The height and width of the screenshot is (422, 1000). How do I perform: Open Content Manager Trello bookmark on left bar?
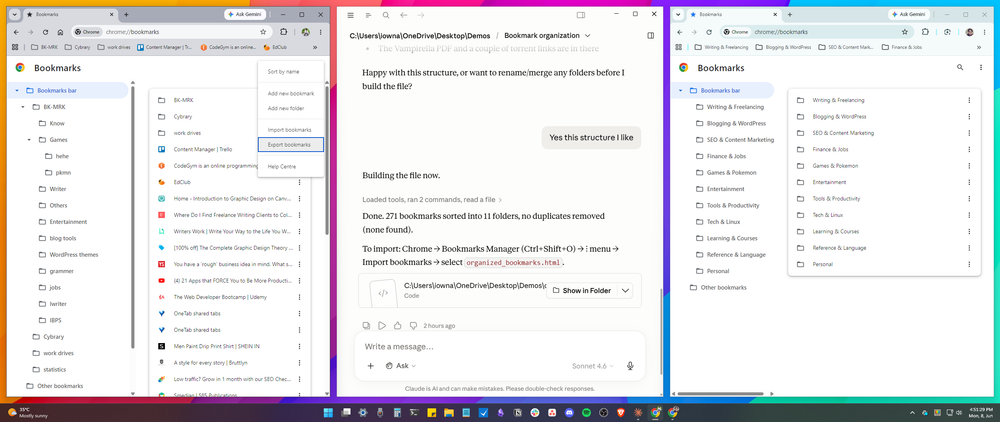pyautogui.click(x=165, y=47)
